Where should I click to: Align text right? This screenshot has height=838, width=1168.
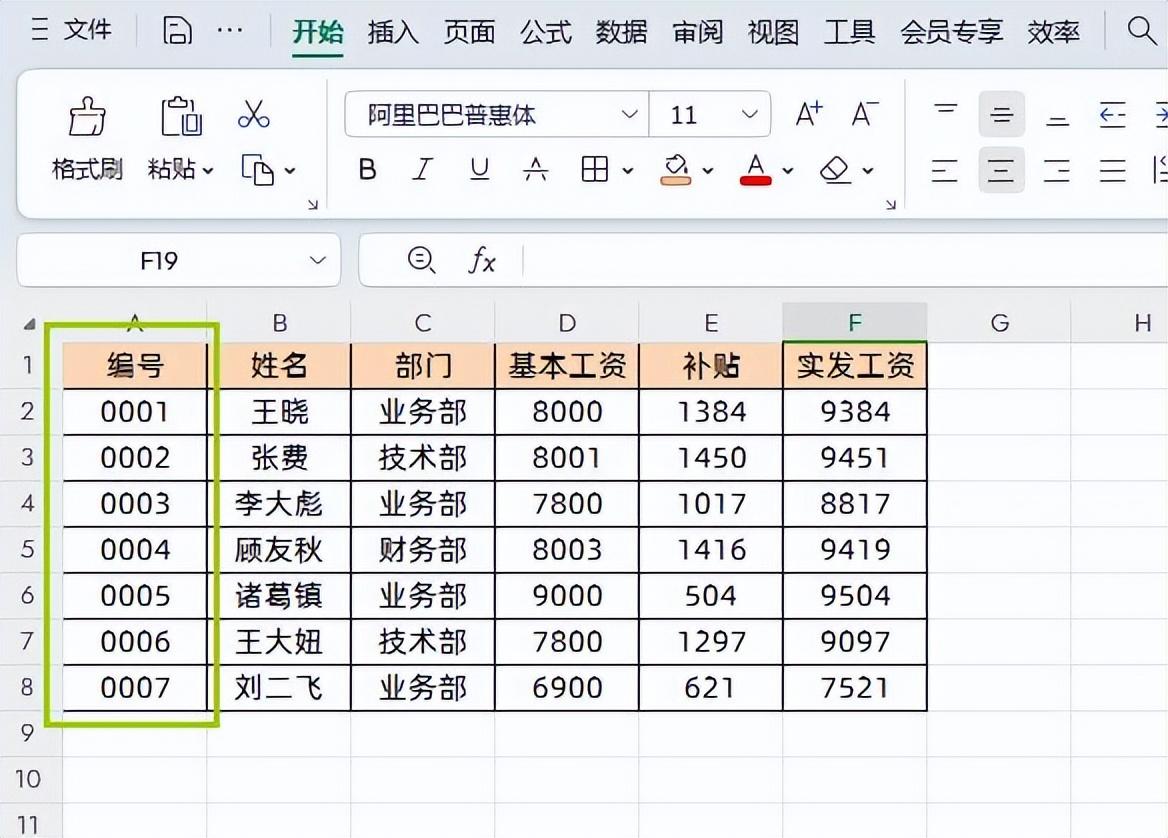1057,170
